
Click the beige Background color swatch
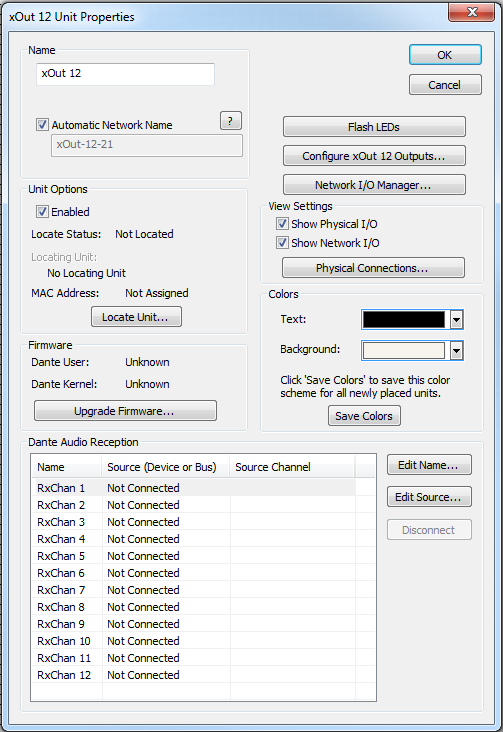pos(404,350)
